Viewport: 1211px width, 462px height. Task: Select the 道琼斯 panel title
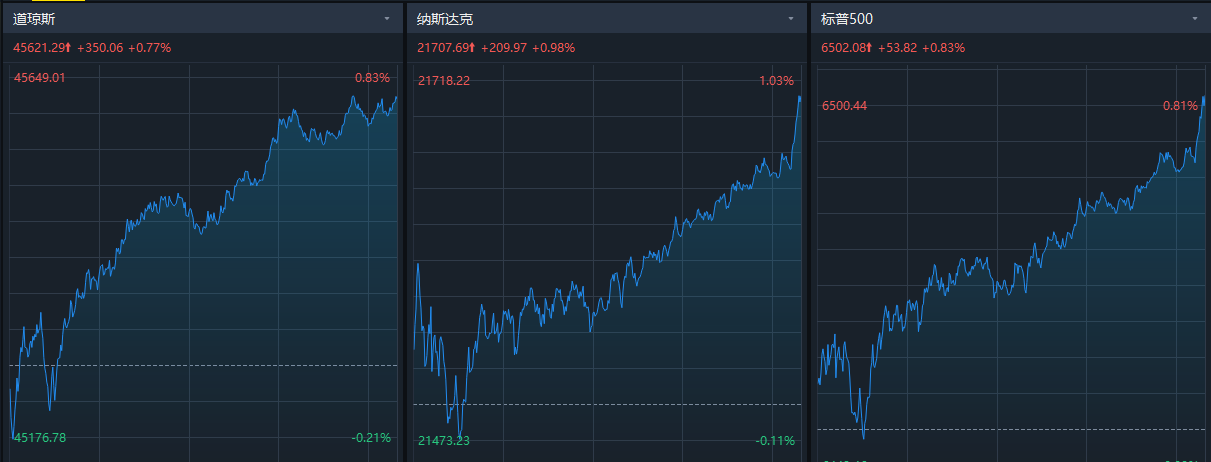pos(33,19)
